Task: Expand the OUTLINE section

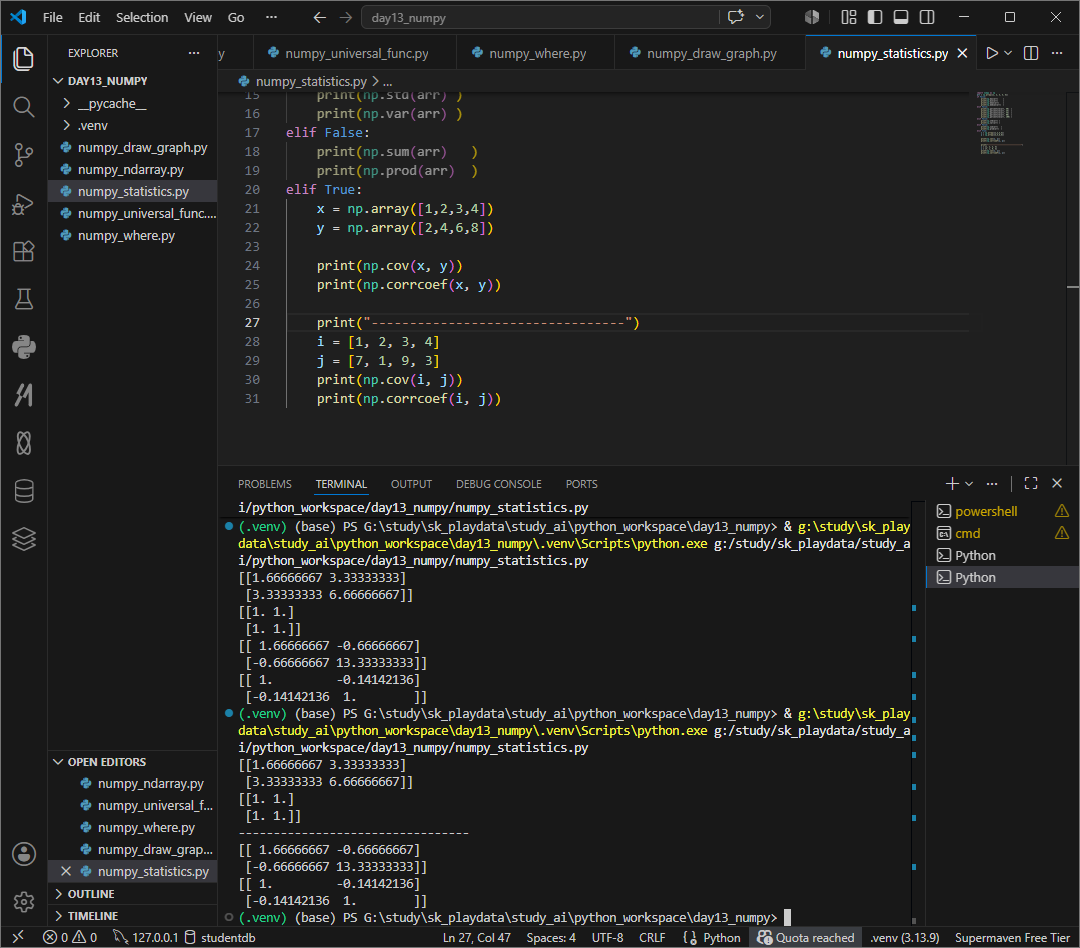Action: coord(133,894)
